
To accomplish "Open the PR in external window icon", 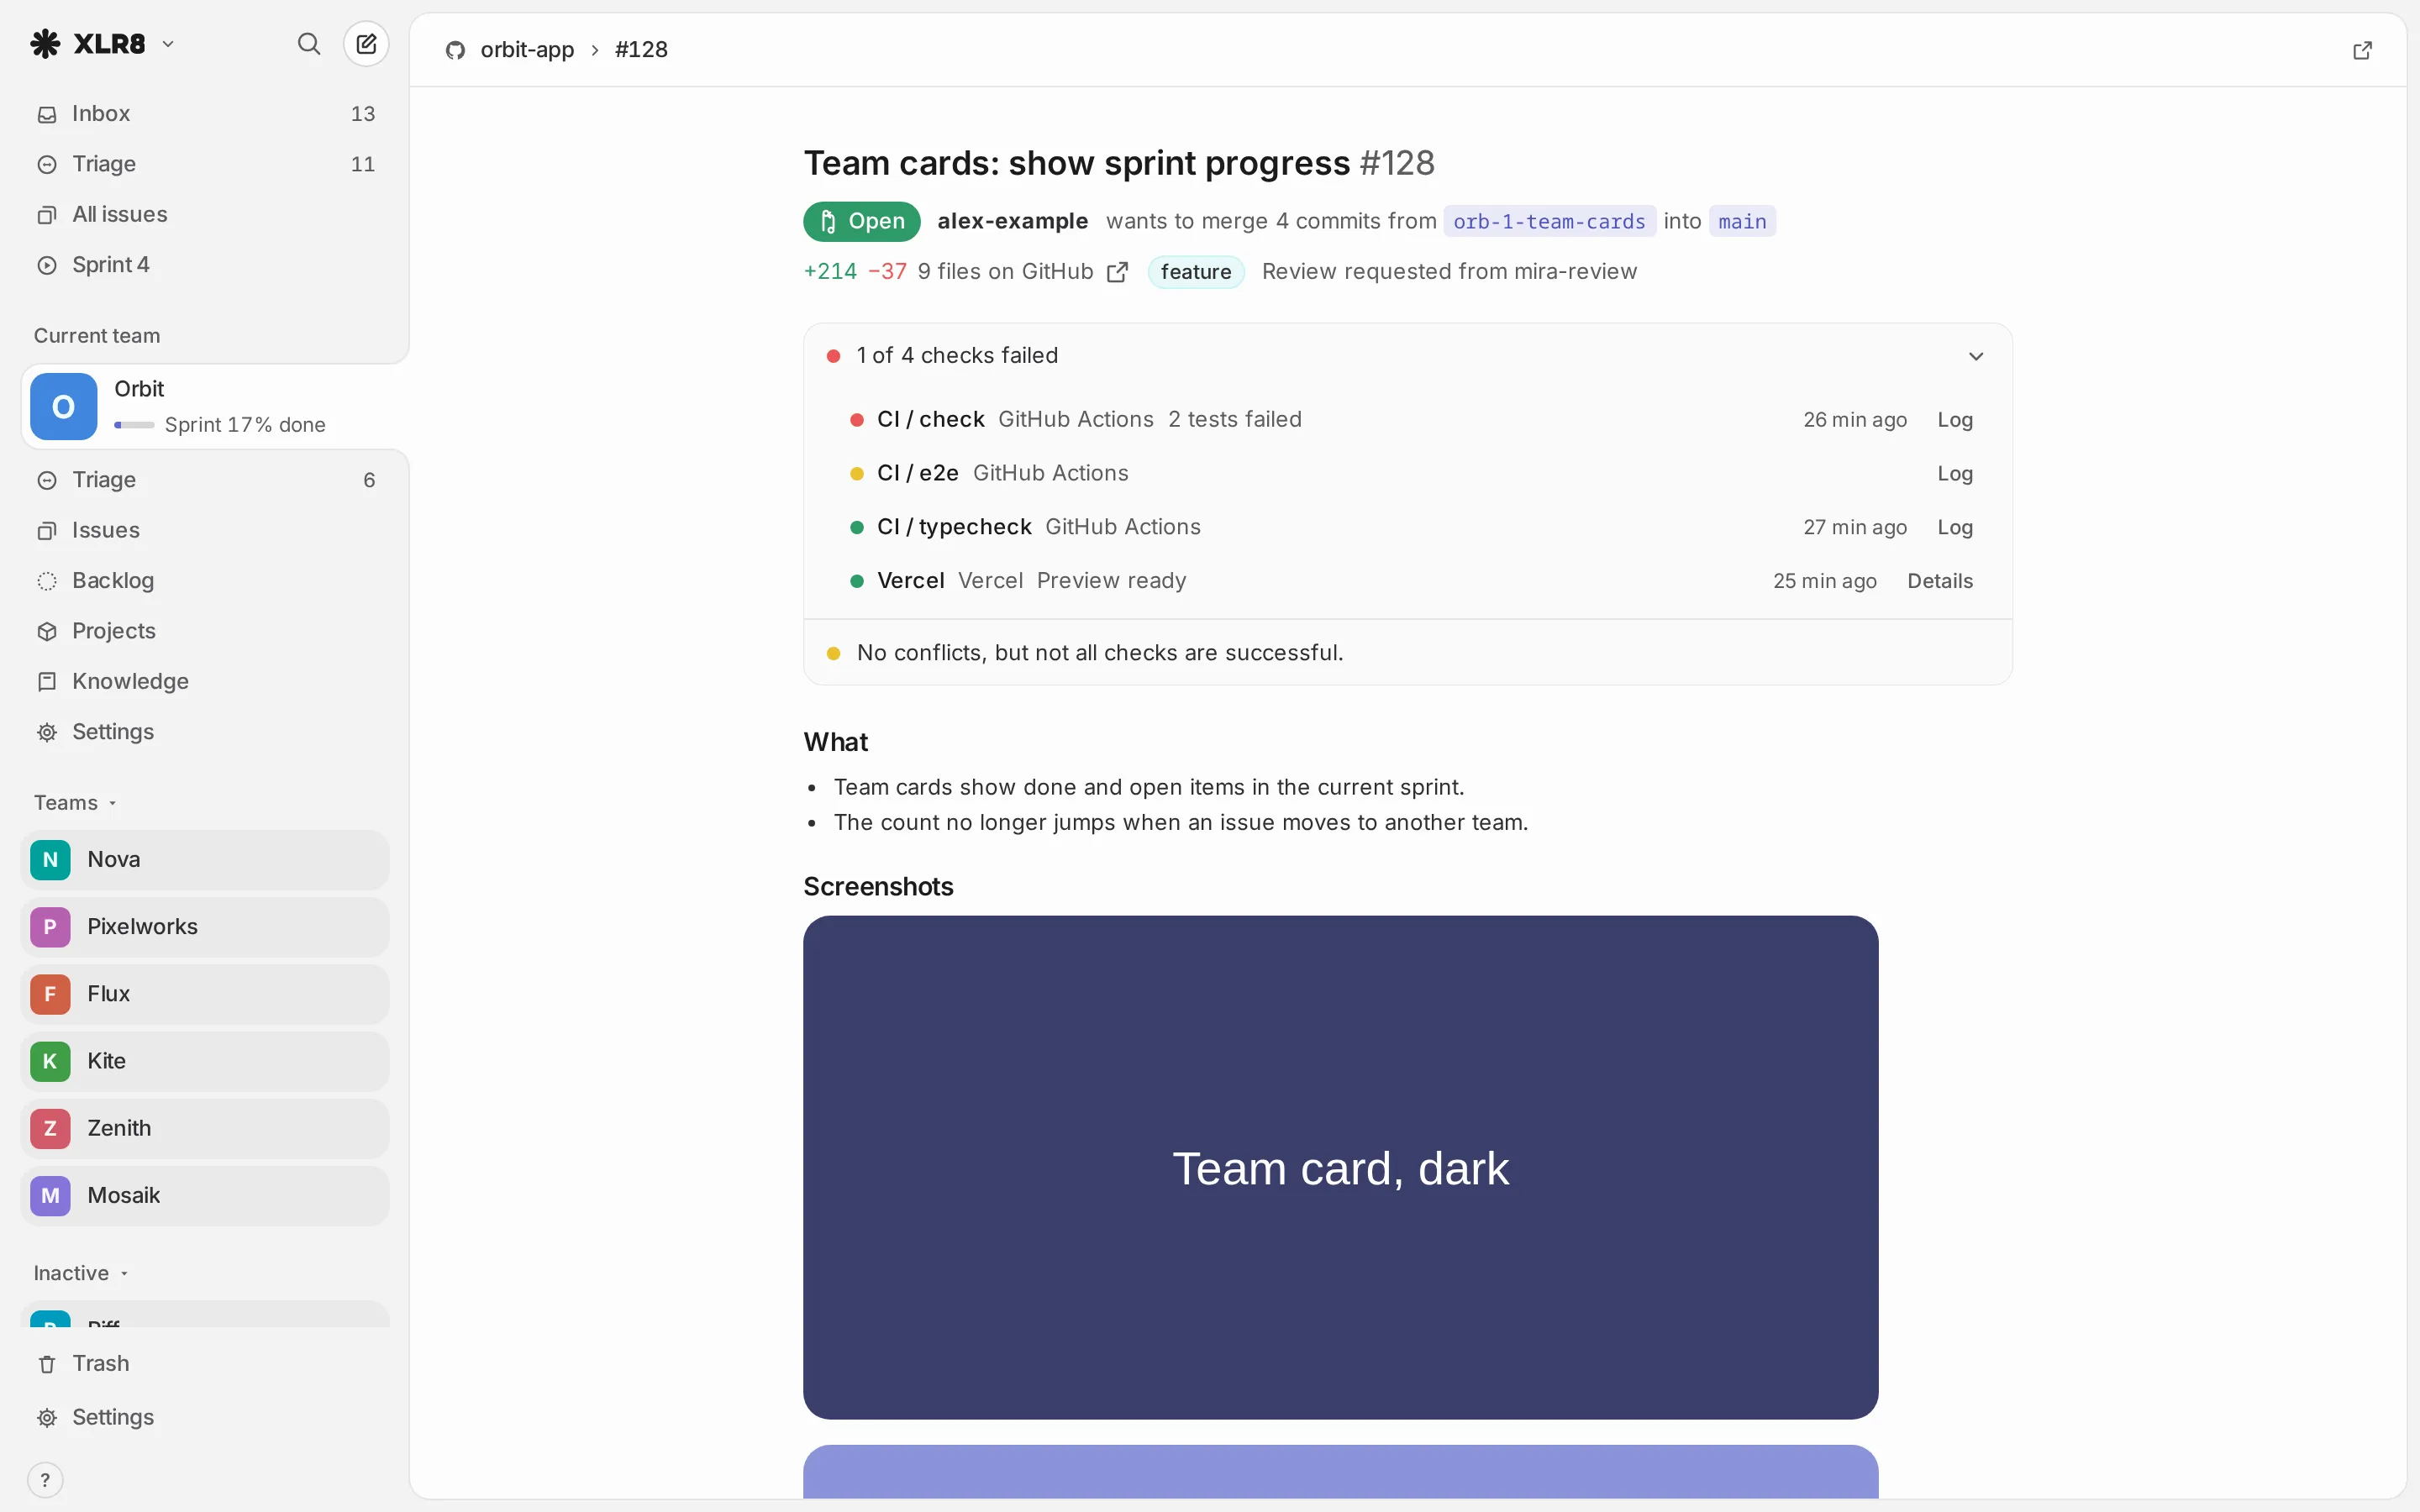I will (x=2362, y=50).
